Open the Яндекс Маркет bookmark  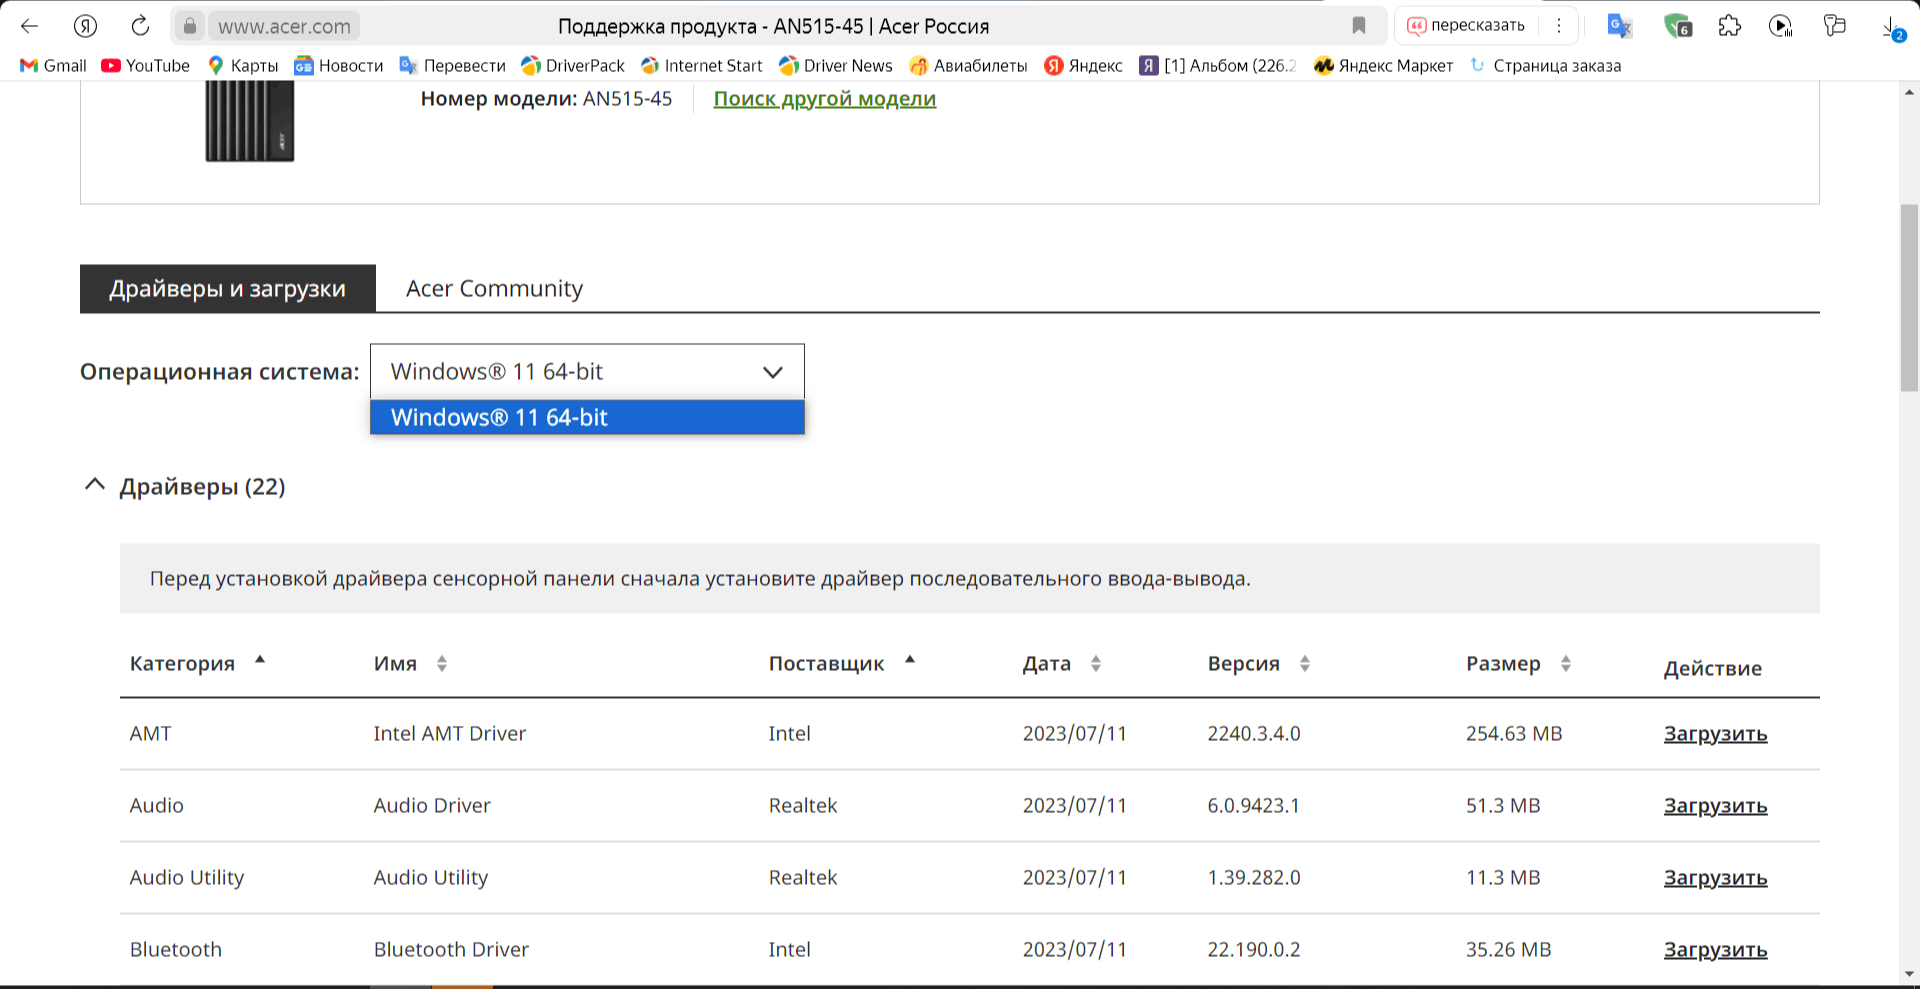(x=1384, y=65)
